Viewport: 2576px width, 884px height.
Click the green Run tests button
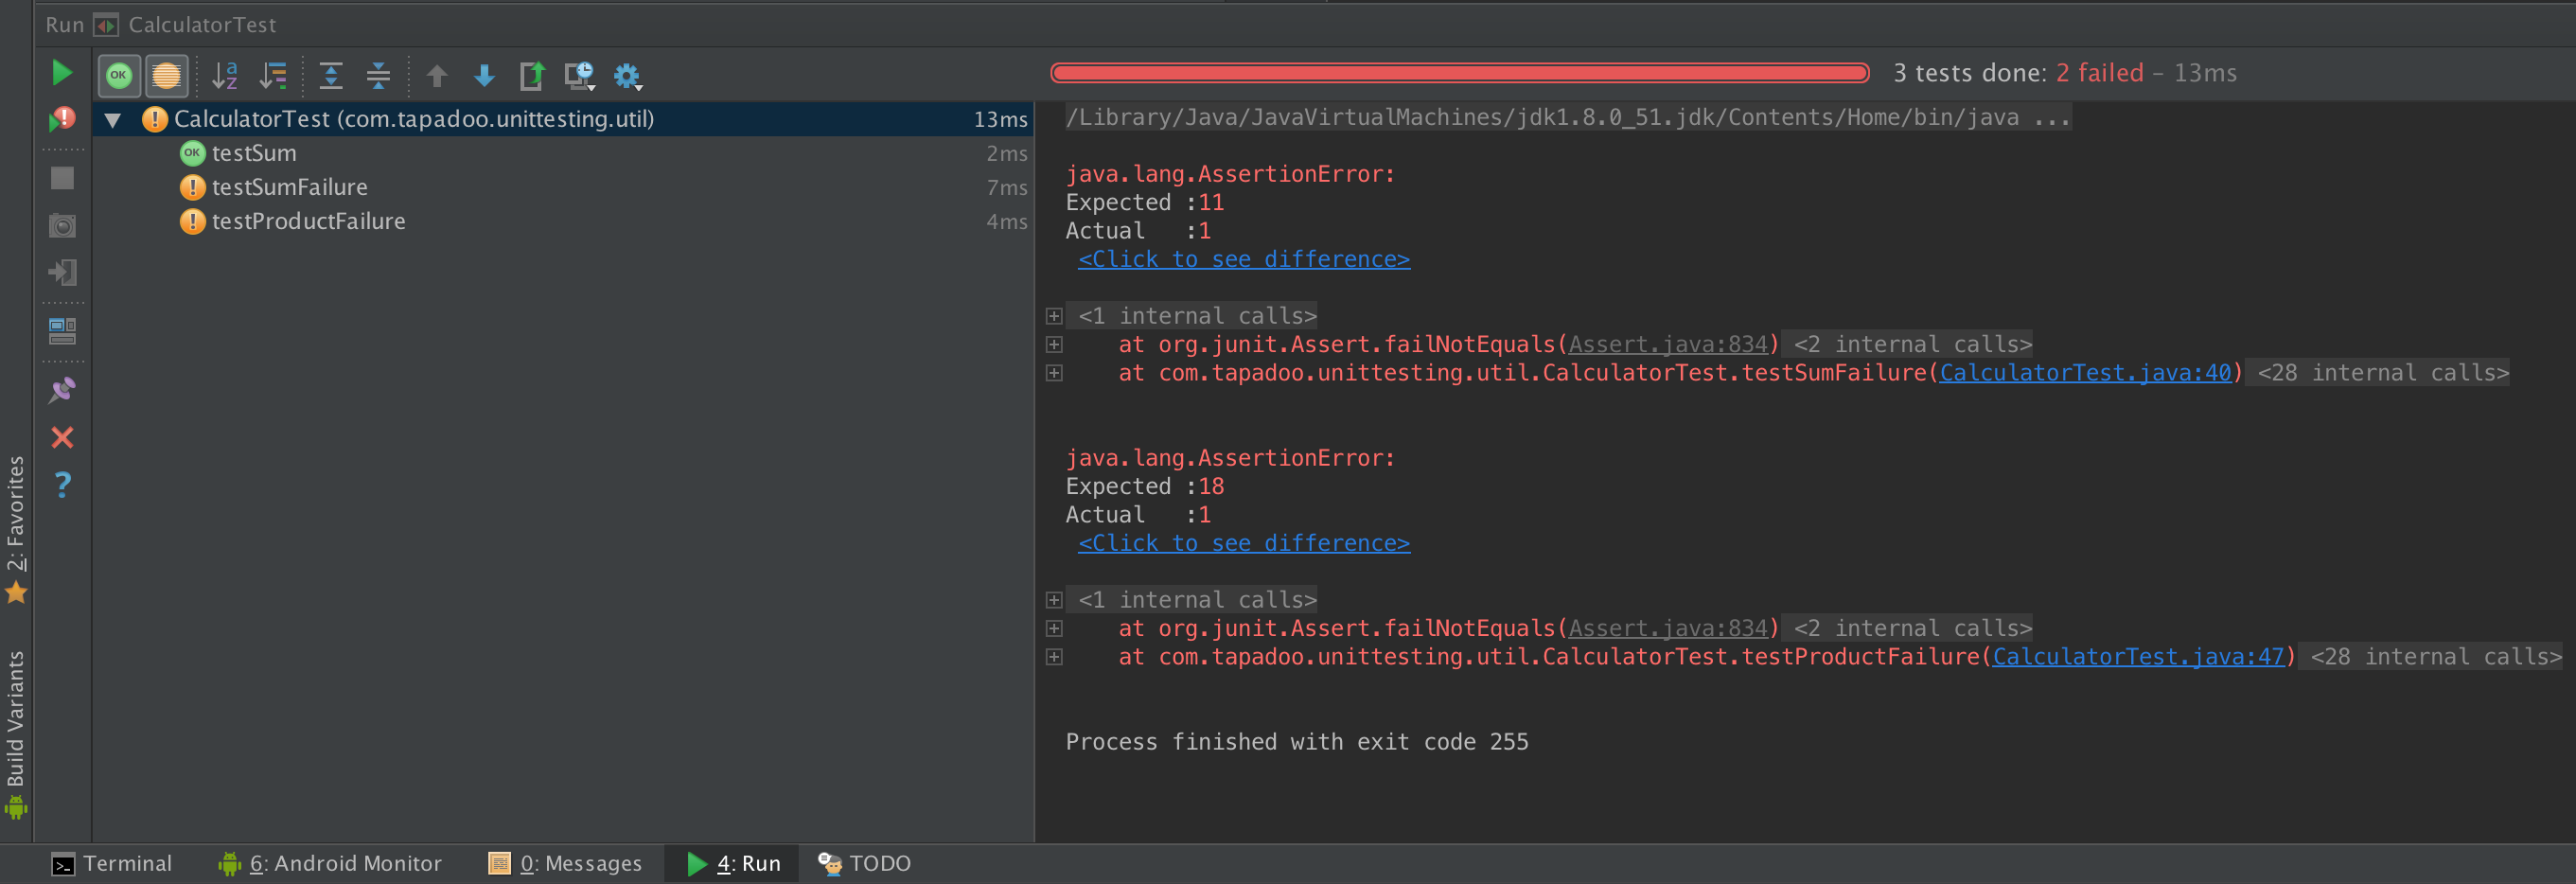pyautogui.click(x=62, y=73)
